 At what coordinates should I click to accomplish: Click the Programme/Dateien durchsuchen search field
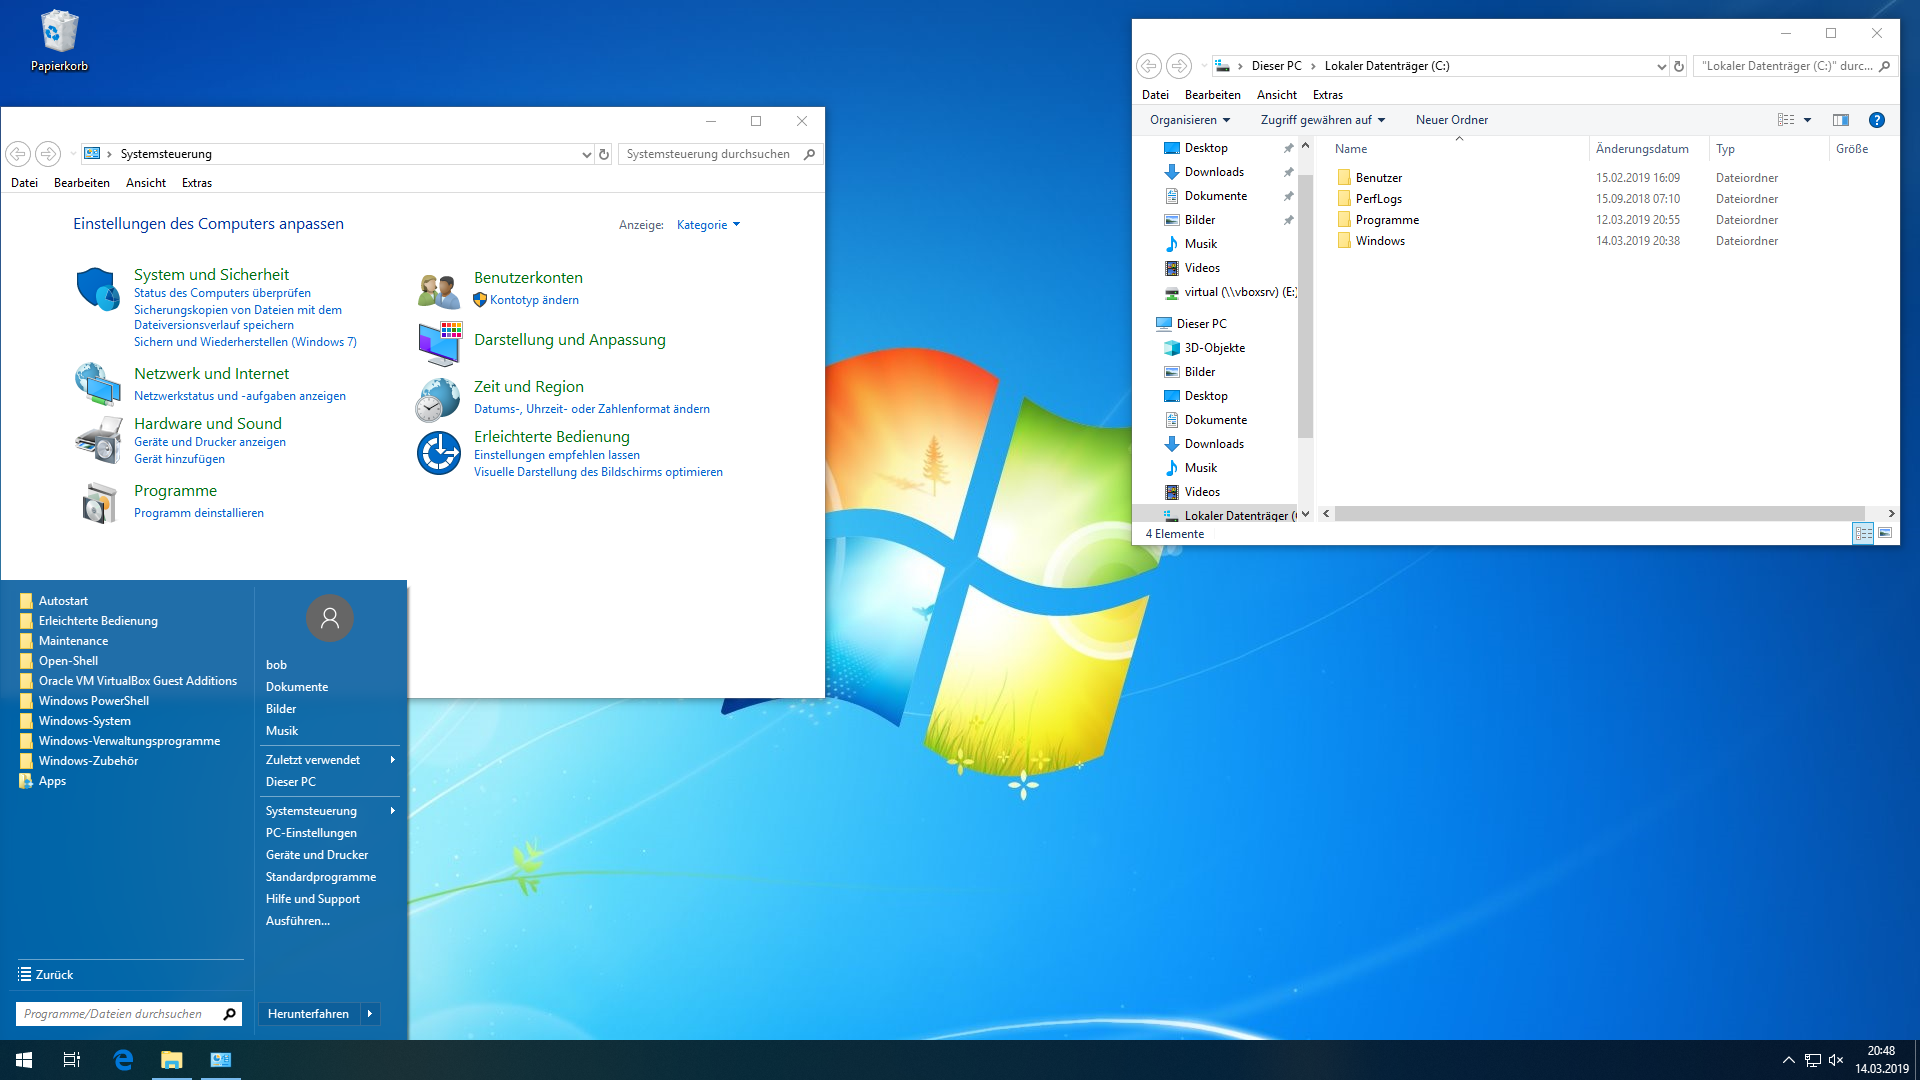pos(115,1014)
